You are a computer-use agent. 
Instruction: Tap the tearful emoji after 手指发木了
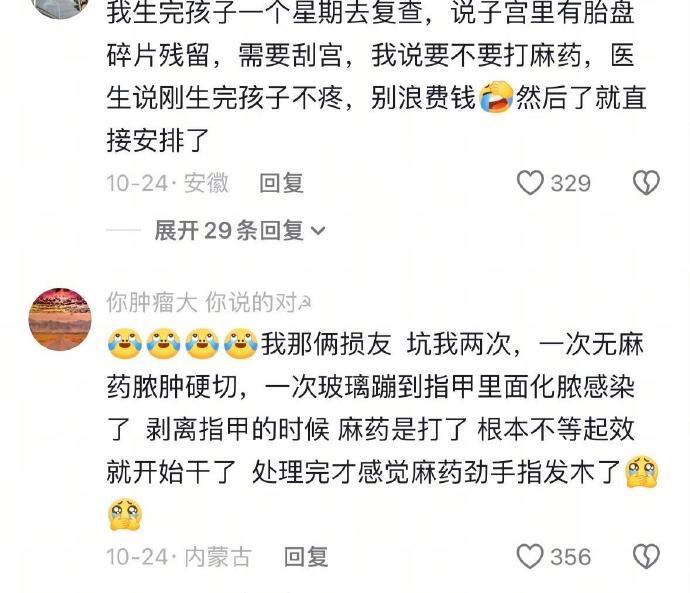pos(641,472)
